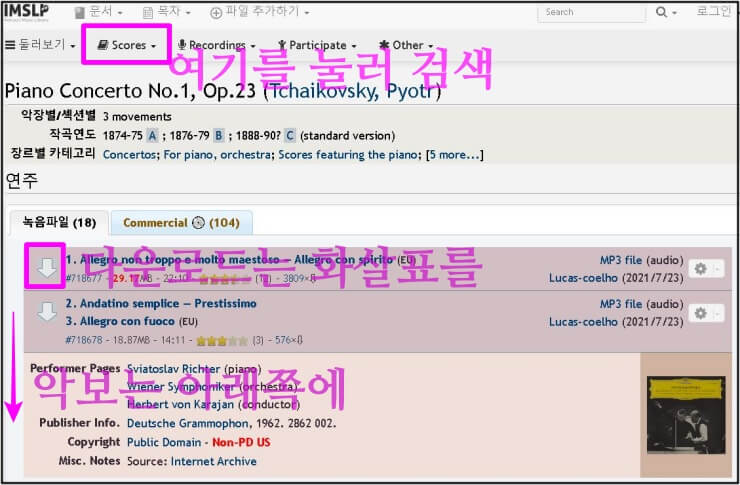Open the Recordings dropdown menu

pyautogui.click(x=217, y=45)
